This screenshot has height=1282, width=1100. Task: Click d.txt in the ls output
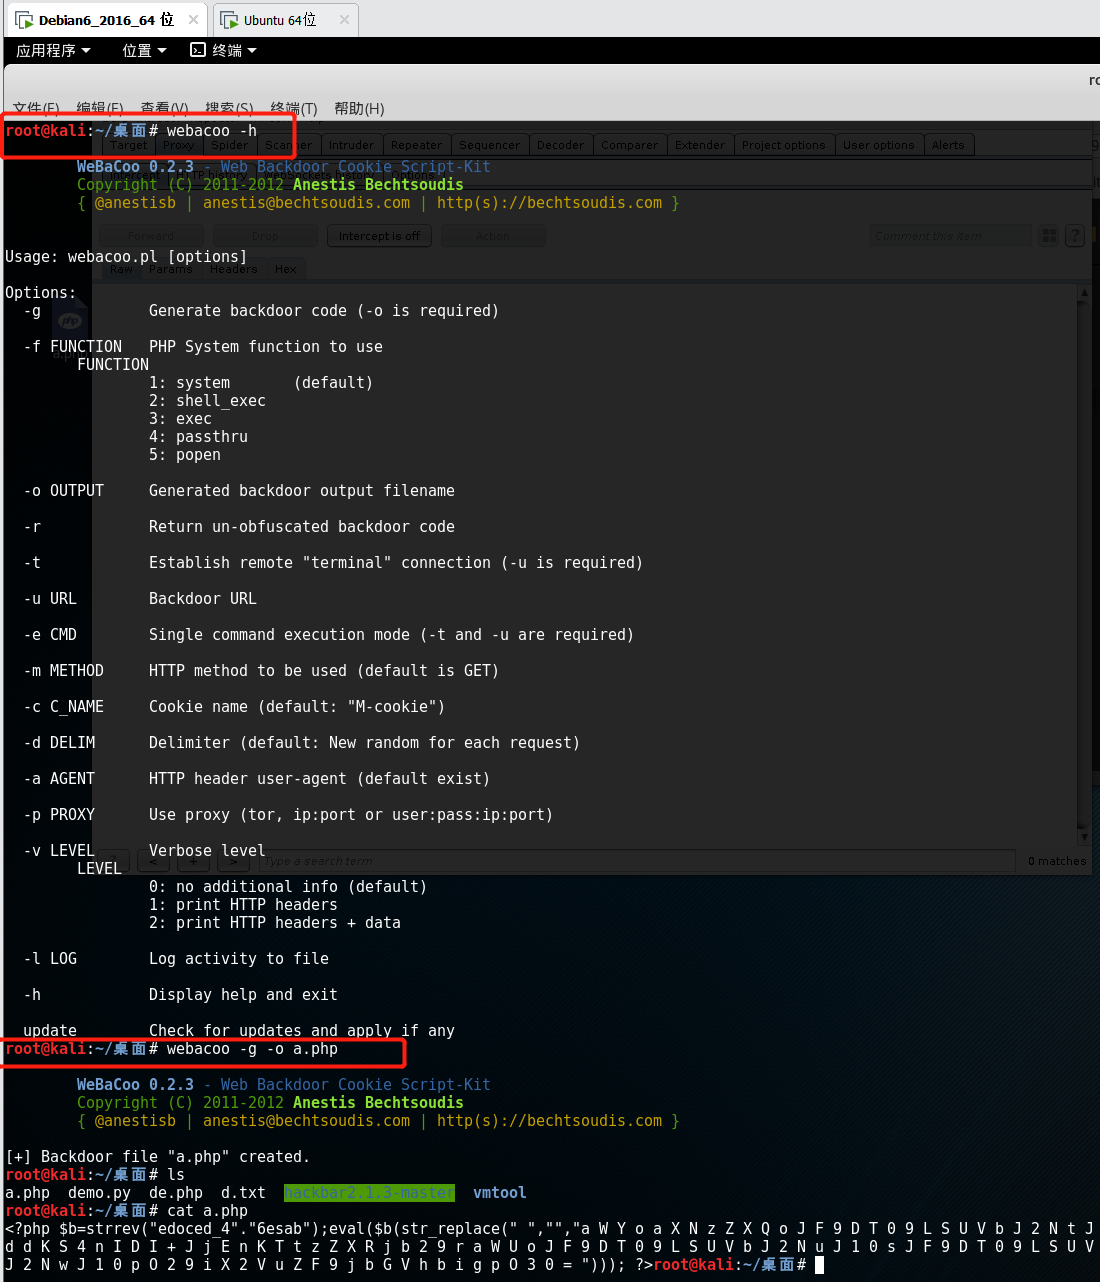coord(243,1193)
